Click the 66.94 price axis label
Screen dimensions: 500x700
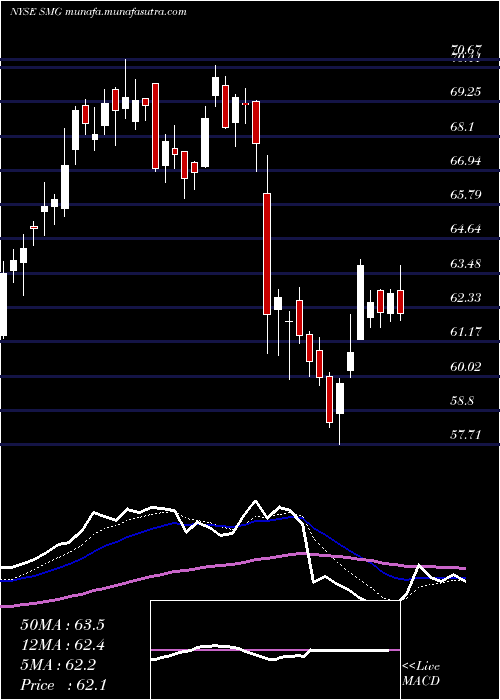click(466, 161)
